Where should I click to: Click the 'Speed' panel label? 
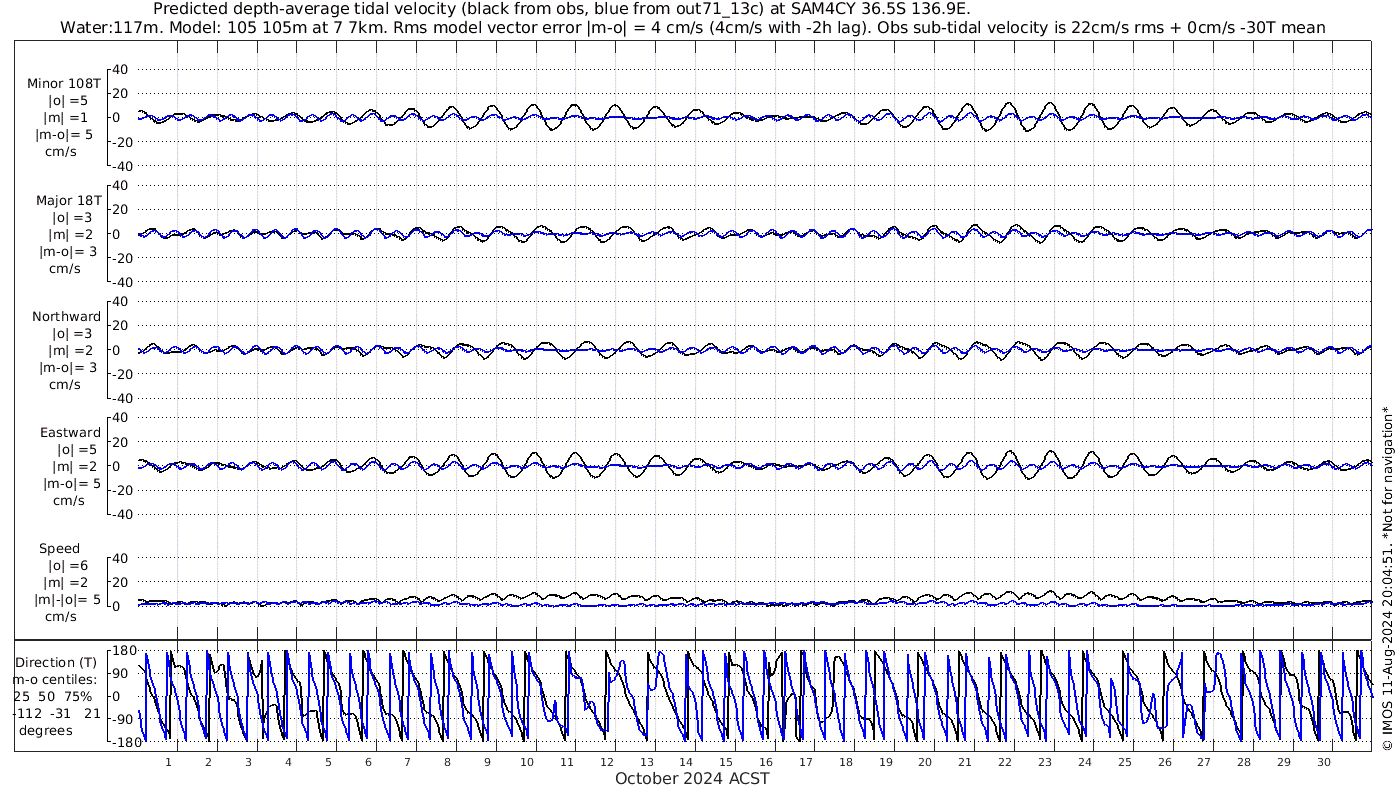point(60,549)
